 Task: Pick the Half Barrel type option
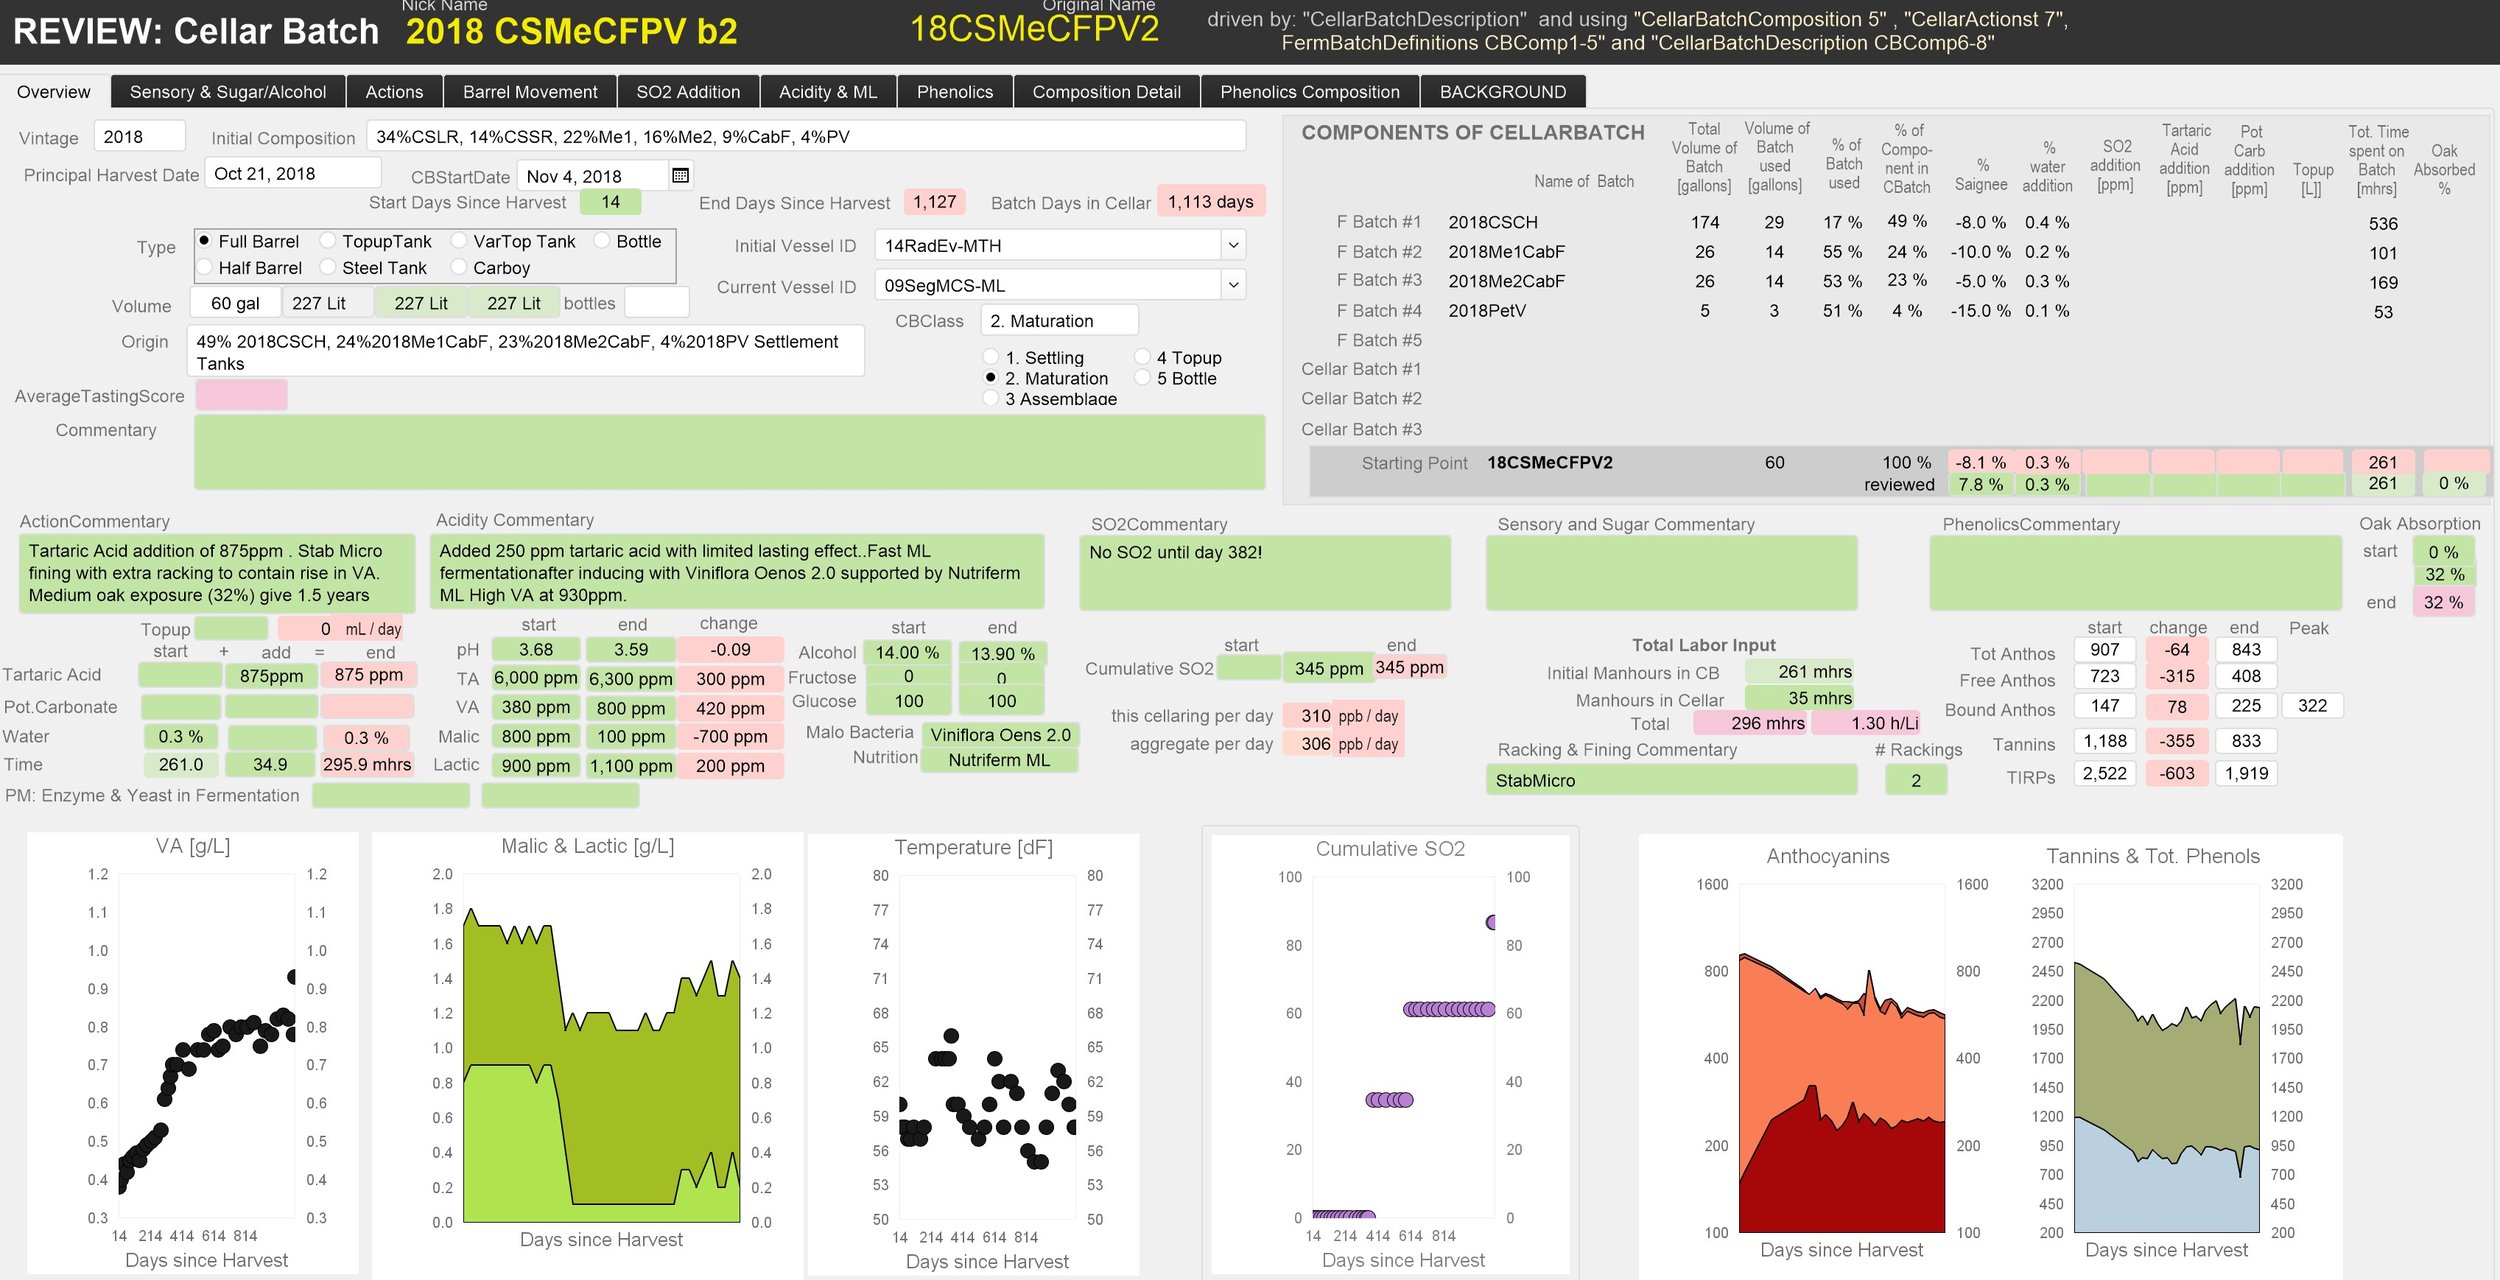pyautogui.click(x=204, y=267)
